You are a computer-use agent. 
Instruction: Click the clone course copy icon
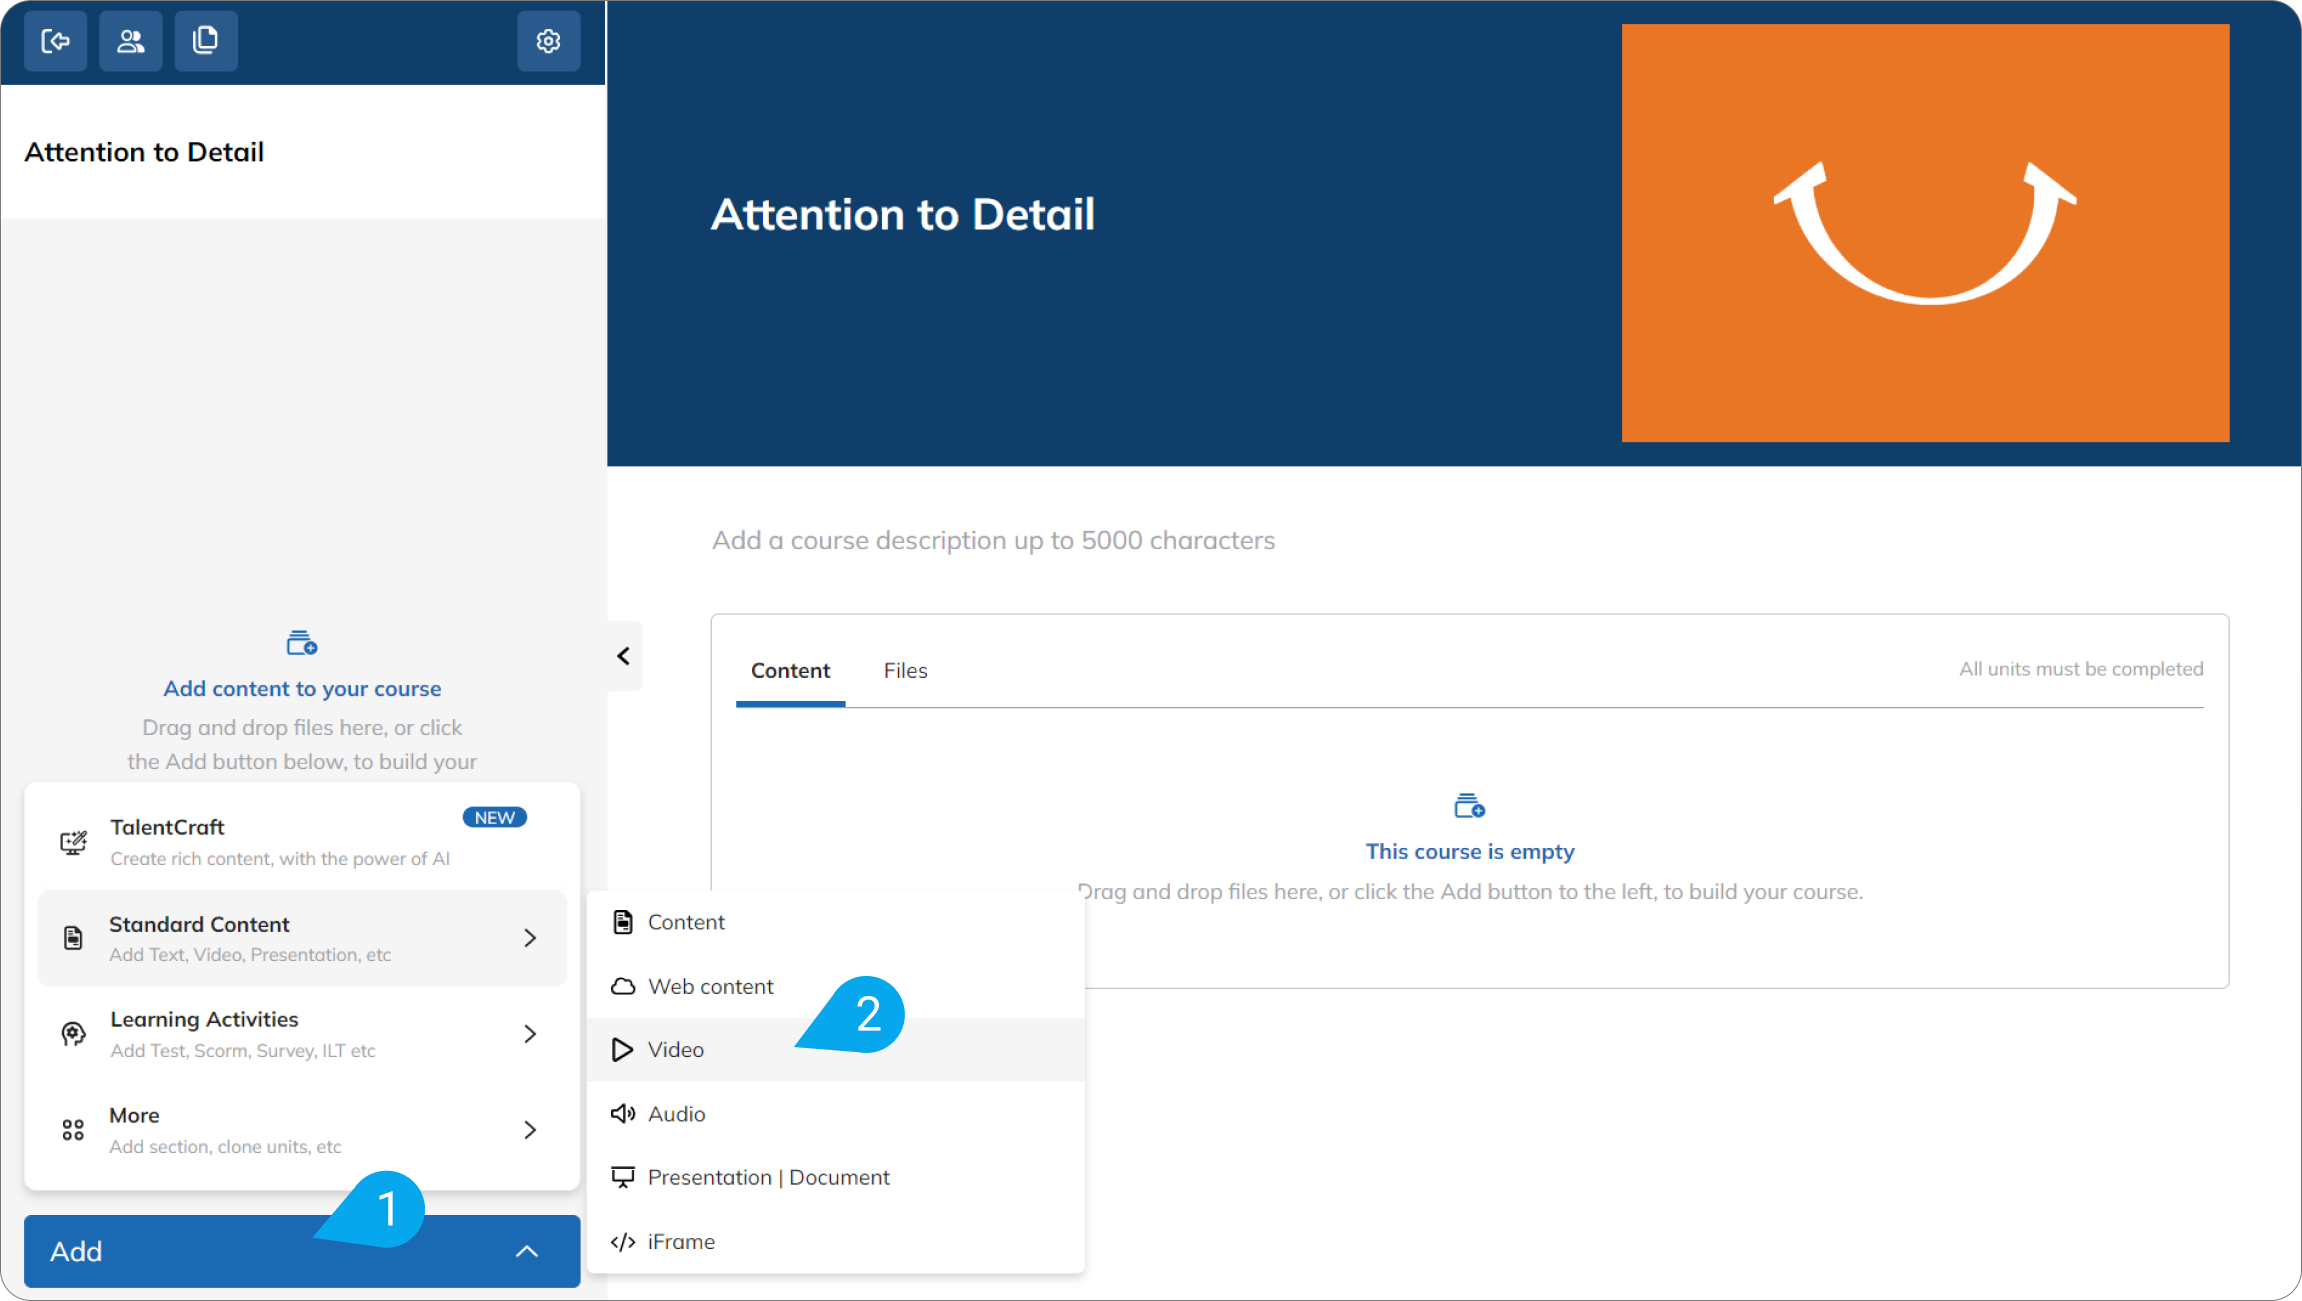(x=206, y=41)
